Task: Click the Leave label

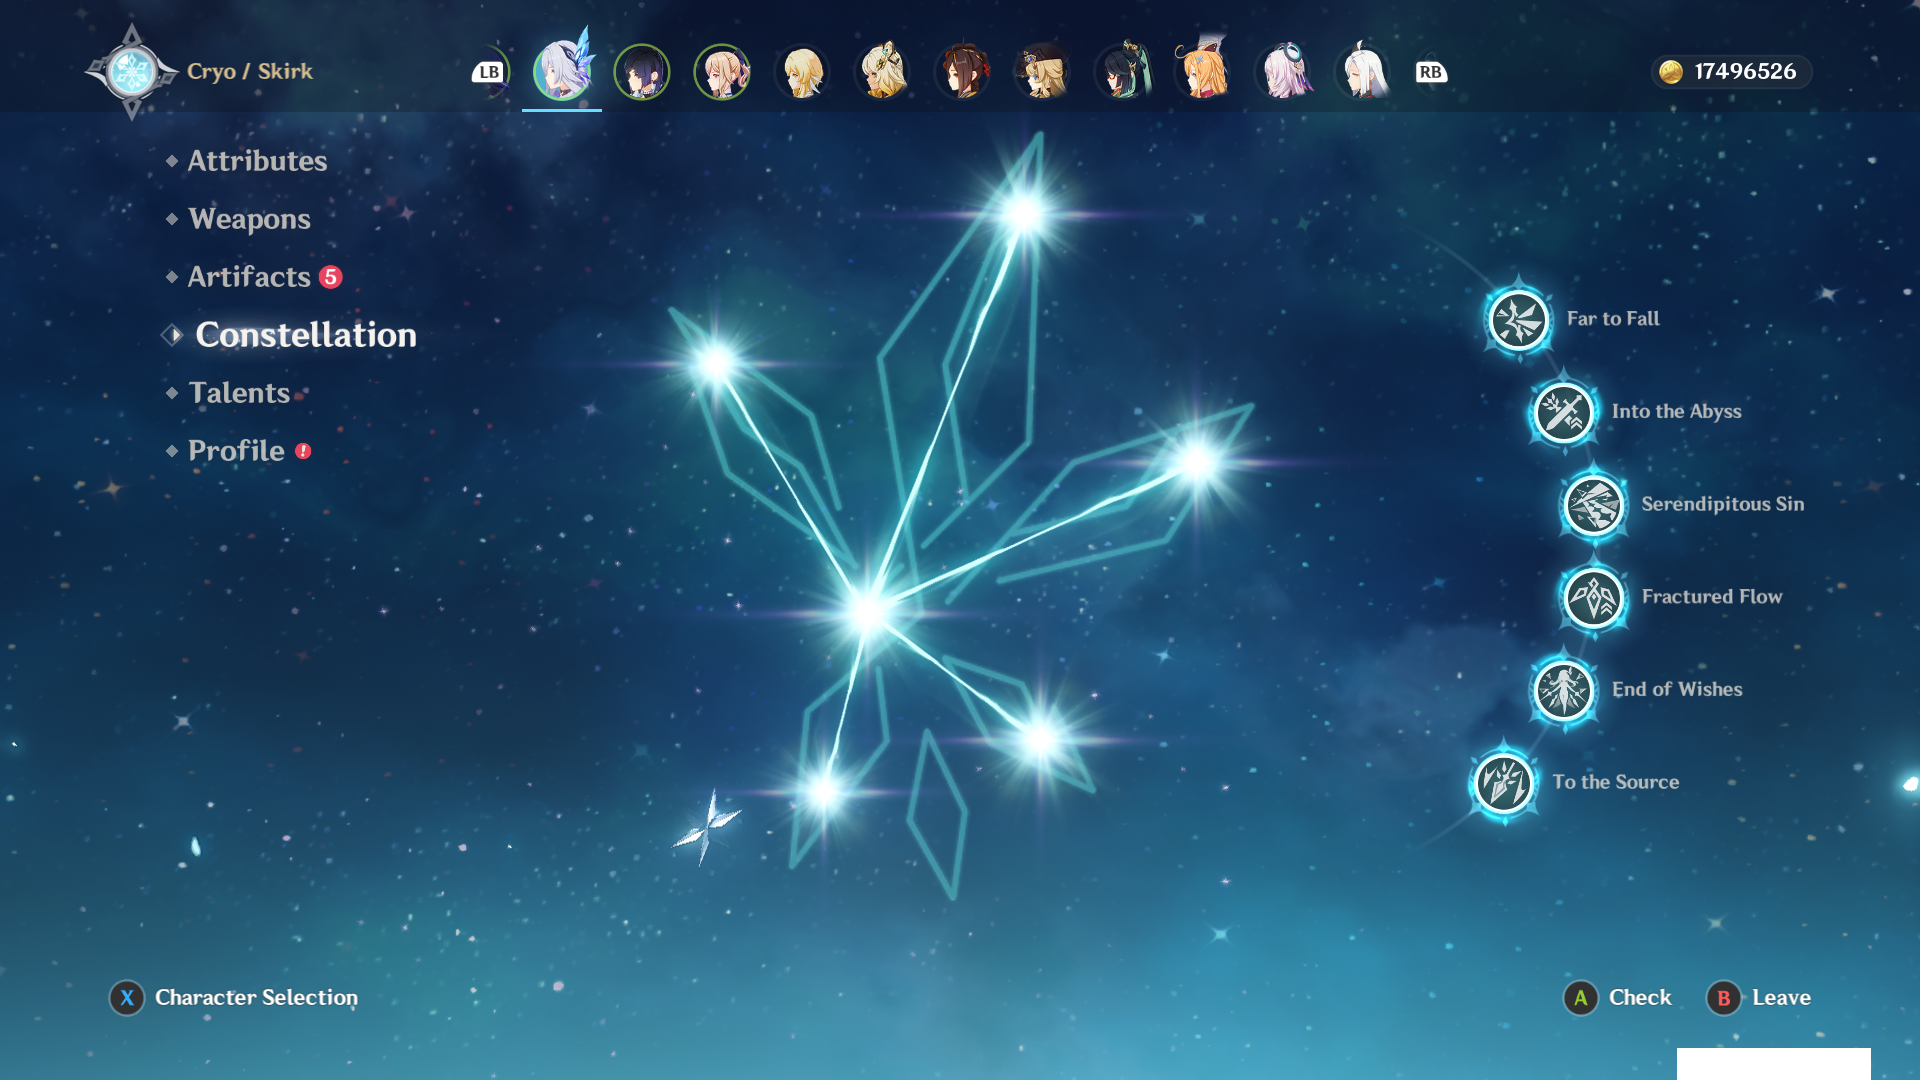Action: [x=1781, y=998]
